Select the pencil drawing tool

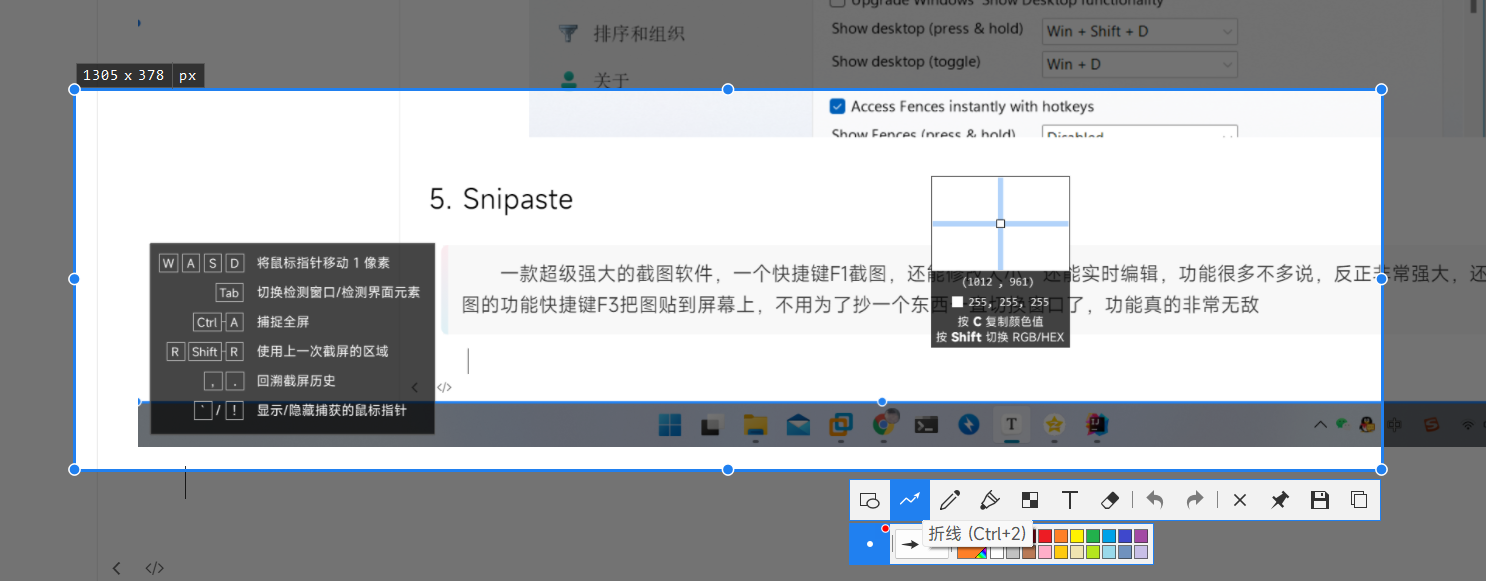(x=950, y=500)
